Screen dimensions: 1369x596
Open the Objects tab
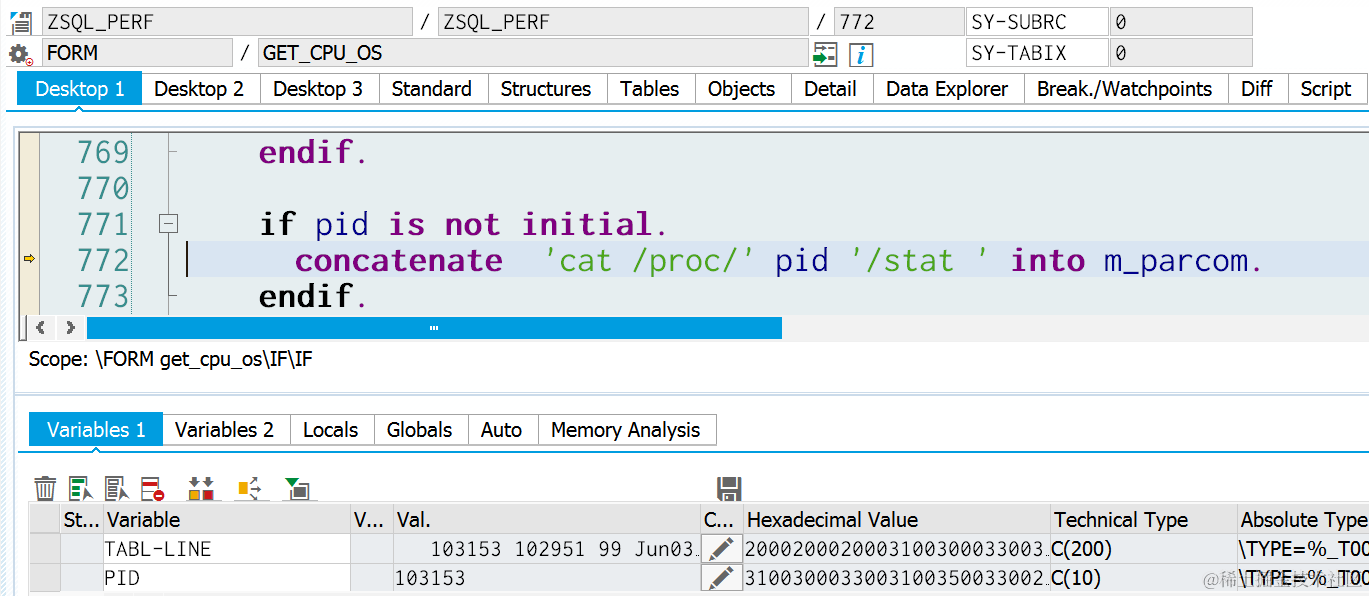(742, 89)
